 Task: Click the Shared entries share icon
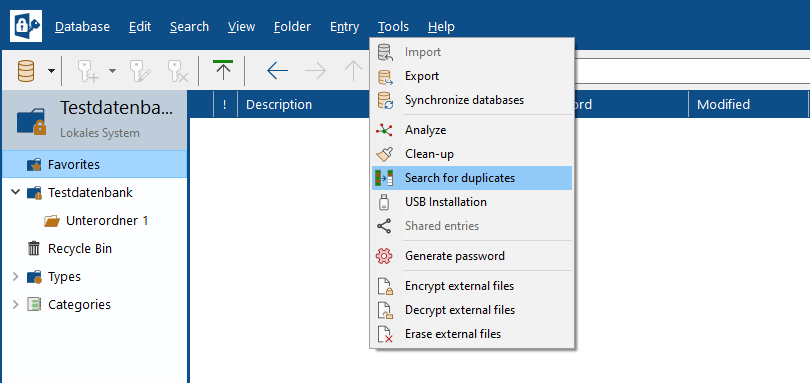point(384,226)
